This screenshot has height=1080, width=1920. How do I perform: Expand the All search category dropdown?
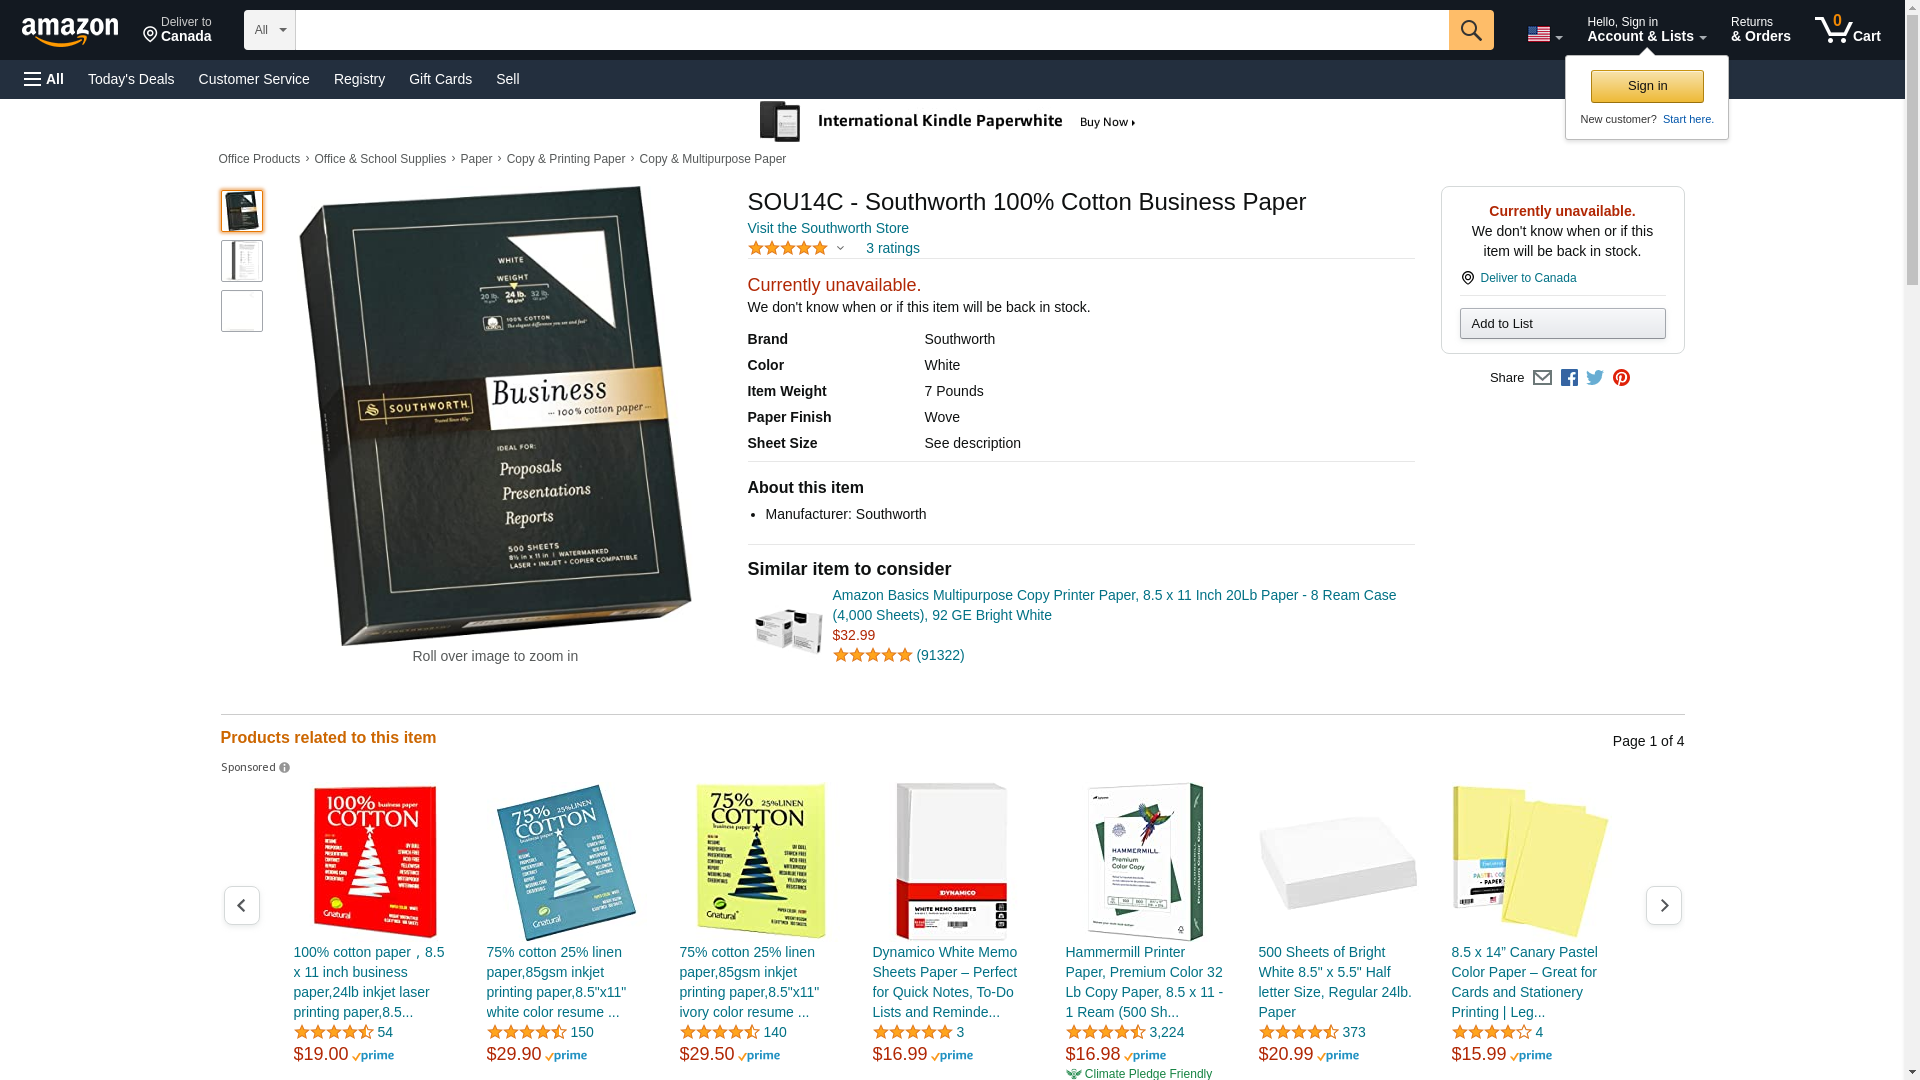click(x=270, y=30)
